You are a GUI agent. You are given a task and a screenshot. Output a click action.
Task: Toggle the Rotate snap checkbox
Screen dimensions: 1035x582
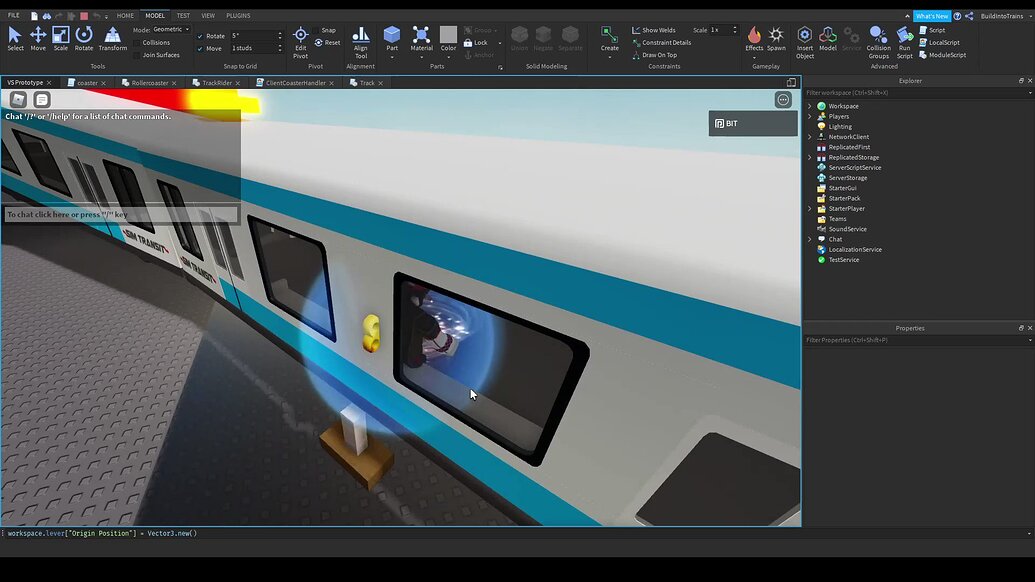[200, 36]
